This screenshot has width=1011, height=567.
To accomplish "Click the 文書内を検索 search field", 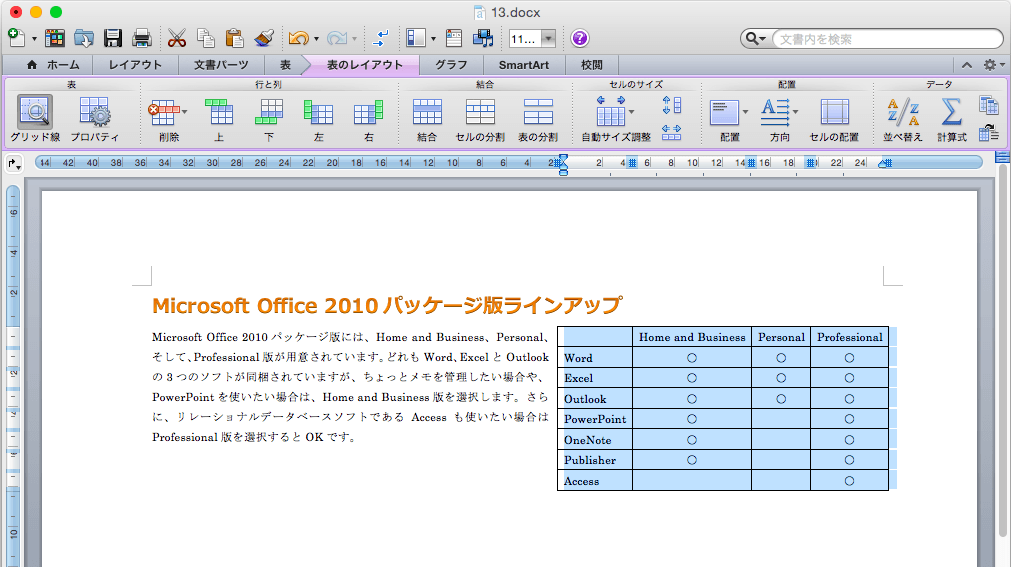I will point(887,39).
